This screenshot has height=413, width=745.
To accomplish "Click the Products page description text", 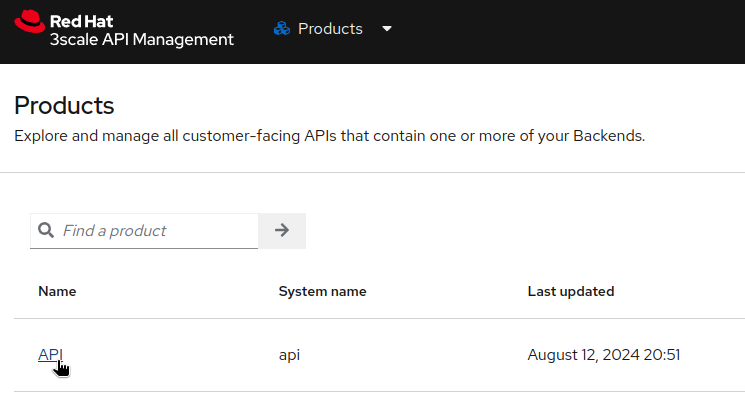I will tap(329, 136).
